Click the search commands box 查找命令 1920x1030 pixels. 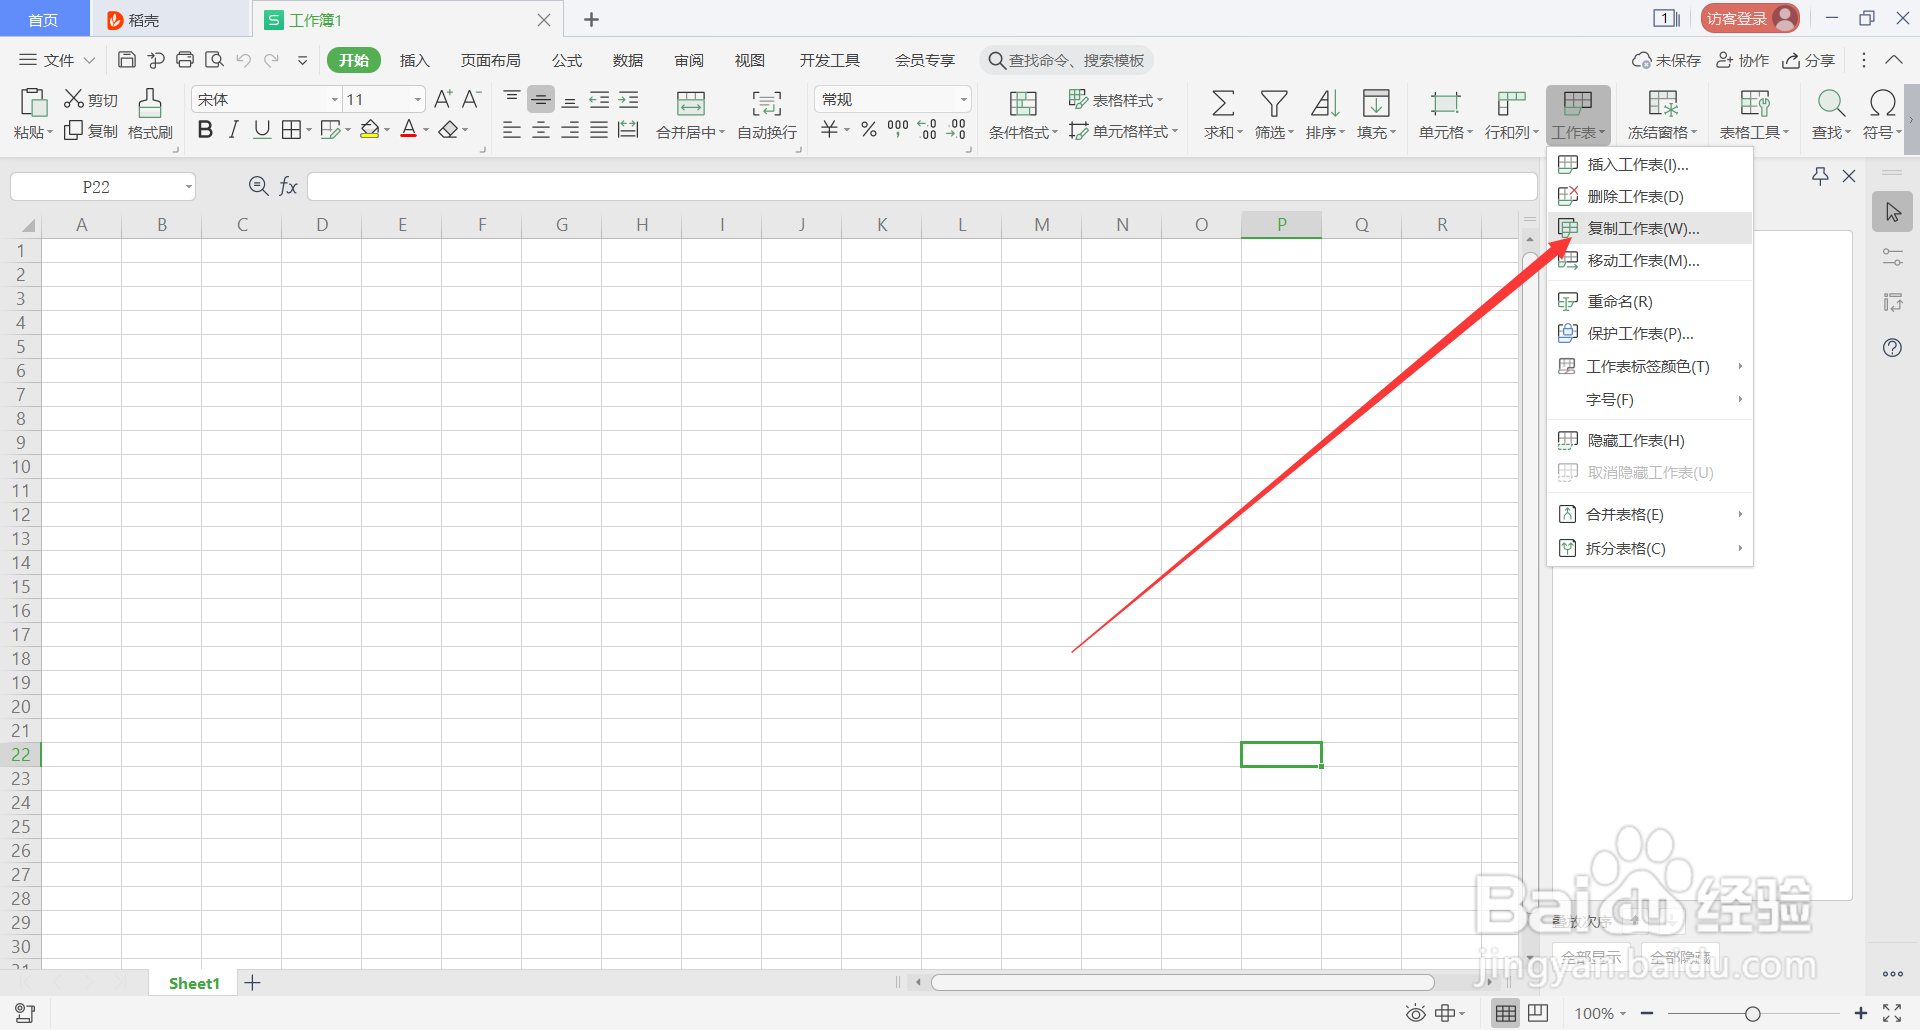coord(1066,60)
